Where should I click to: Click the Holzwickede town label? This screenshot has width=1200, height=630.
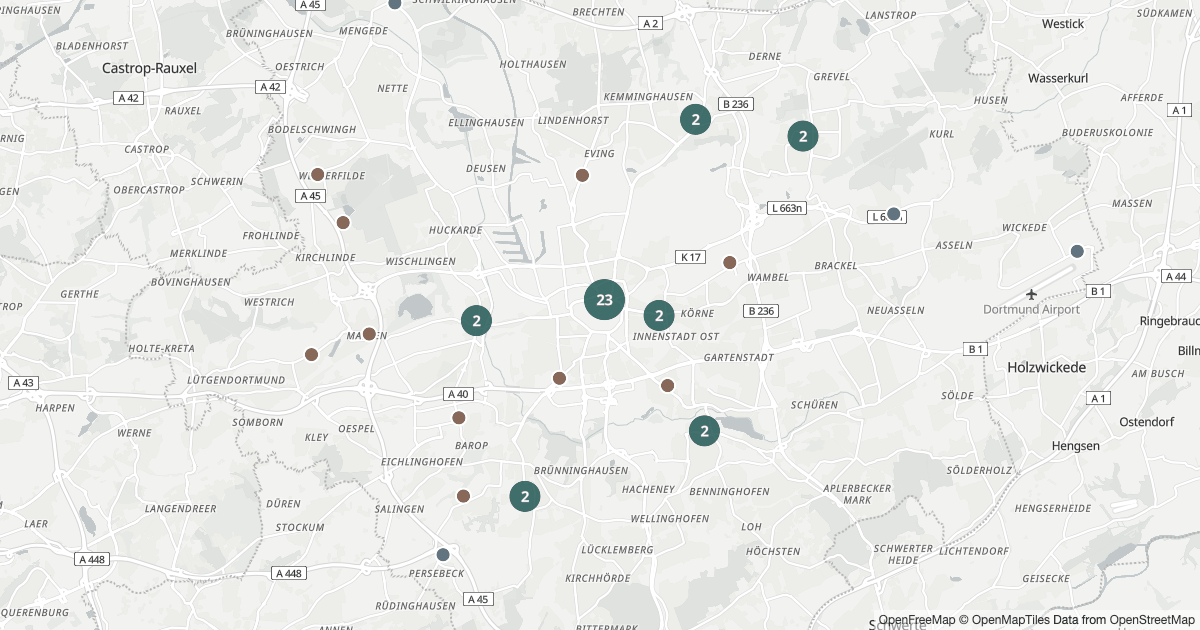[x=1047, y=367]
